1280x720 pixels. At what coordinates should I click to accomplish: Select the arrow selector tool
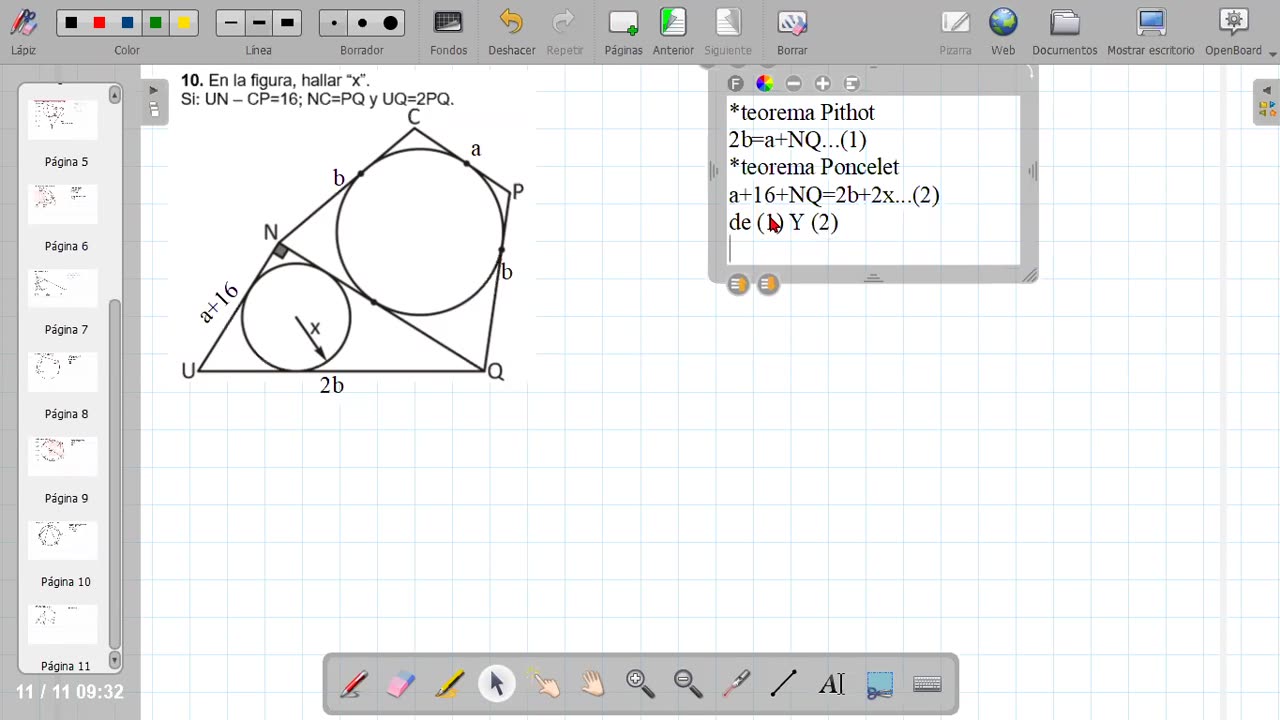[496, 684]
